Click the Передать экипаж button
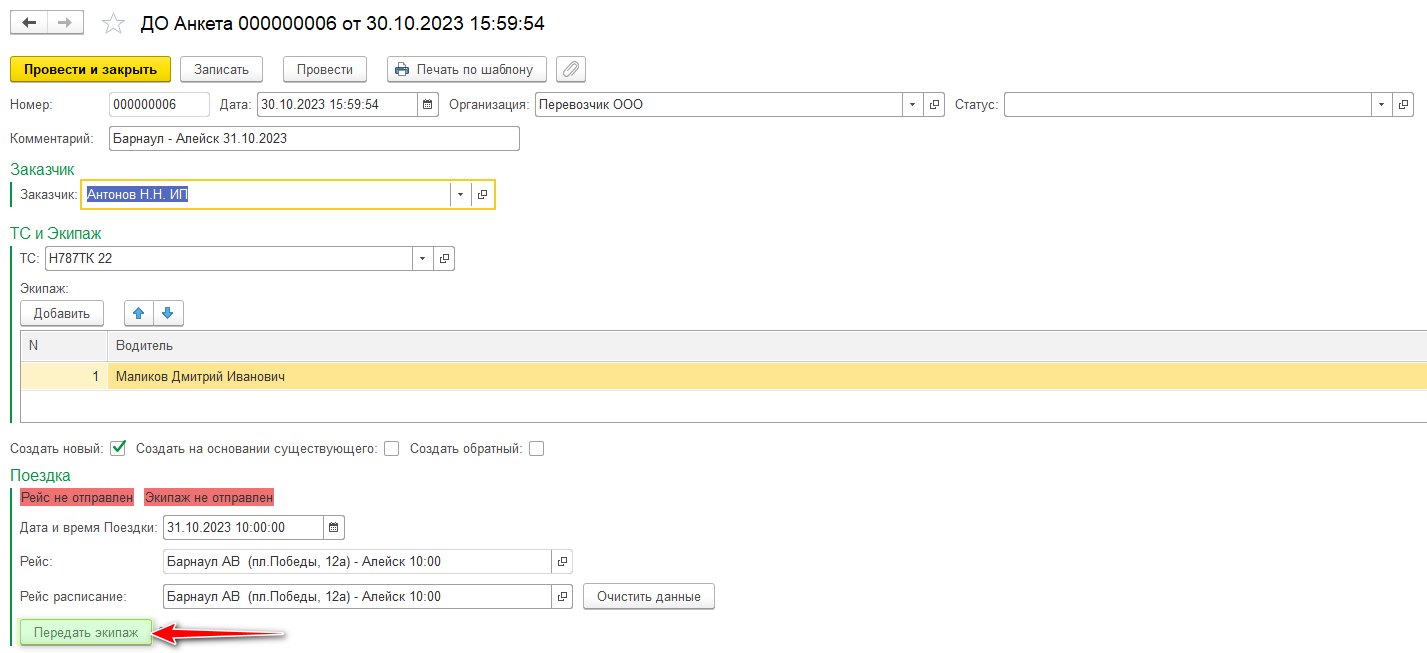The image size is (1427, 653). coord(86,632)
